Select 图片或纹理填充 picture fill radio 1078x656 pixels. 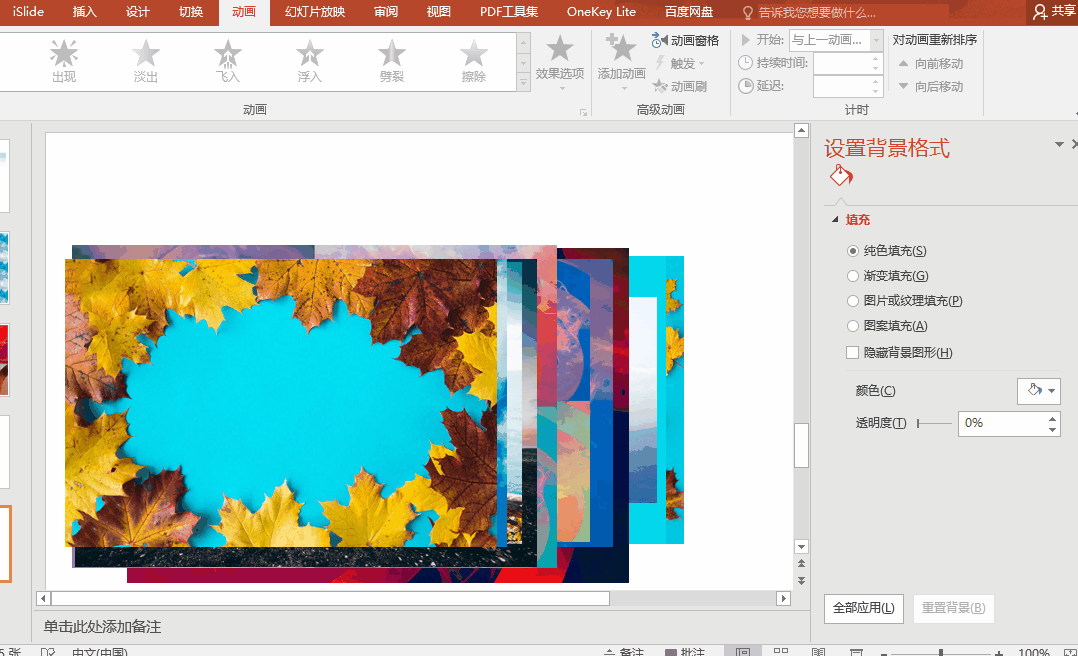coord(852,300)
